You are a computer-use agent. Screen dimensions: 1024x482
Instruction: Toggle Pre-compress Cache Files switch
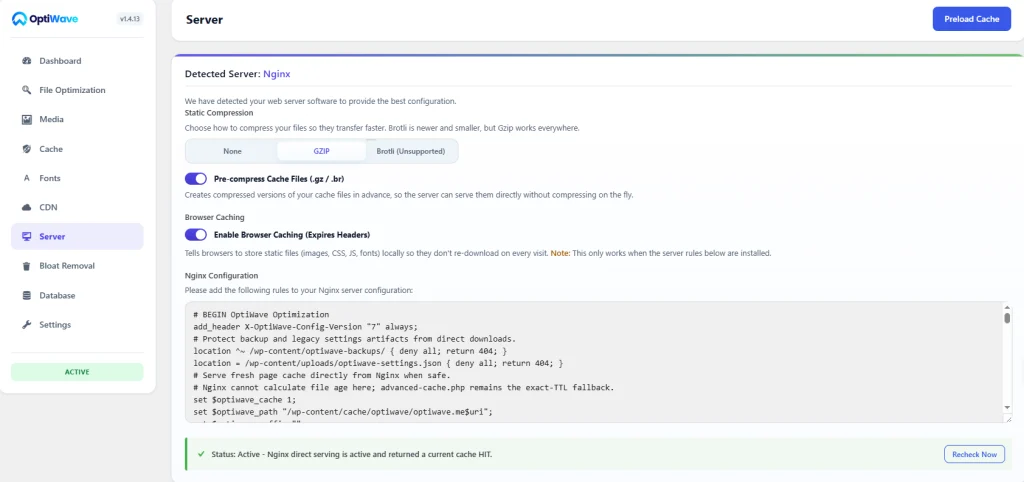[x=196, y=179]
